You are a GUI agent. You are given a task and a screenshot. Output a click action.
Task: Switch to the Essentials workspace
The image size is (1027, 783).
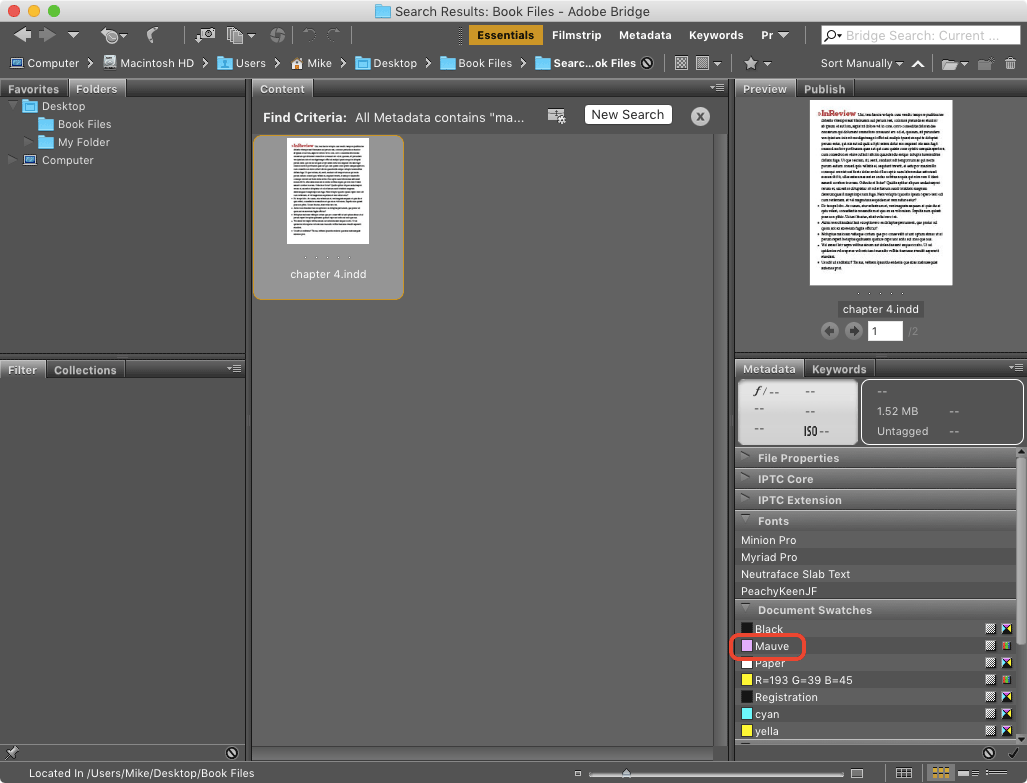505,35
